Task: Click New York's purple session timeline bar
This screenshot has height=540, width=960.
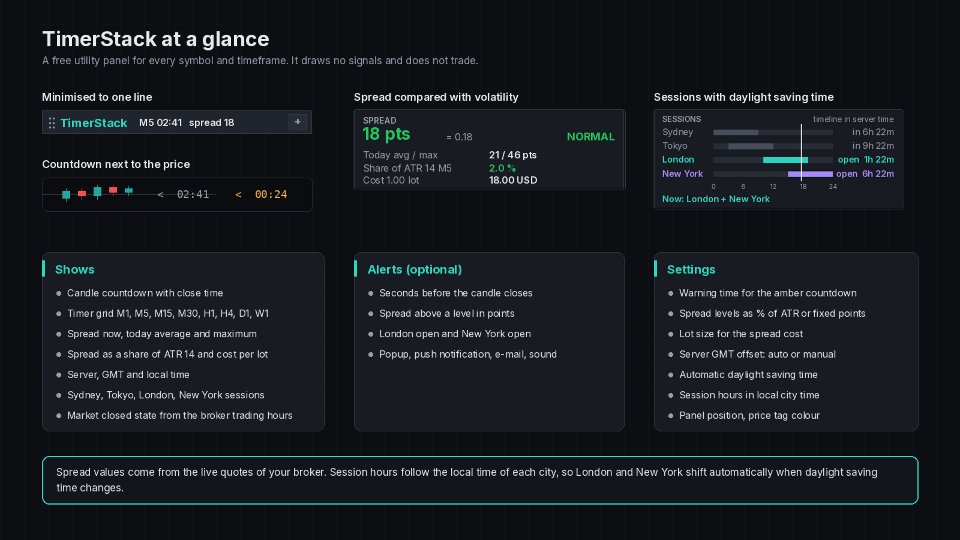Action: coord(810,174)
